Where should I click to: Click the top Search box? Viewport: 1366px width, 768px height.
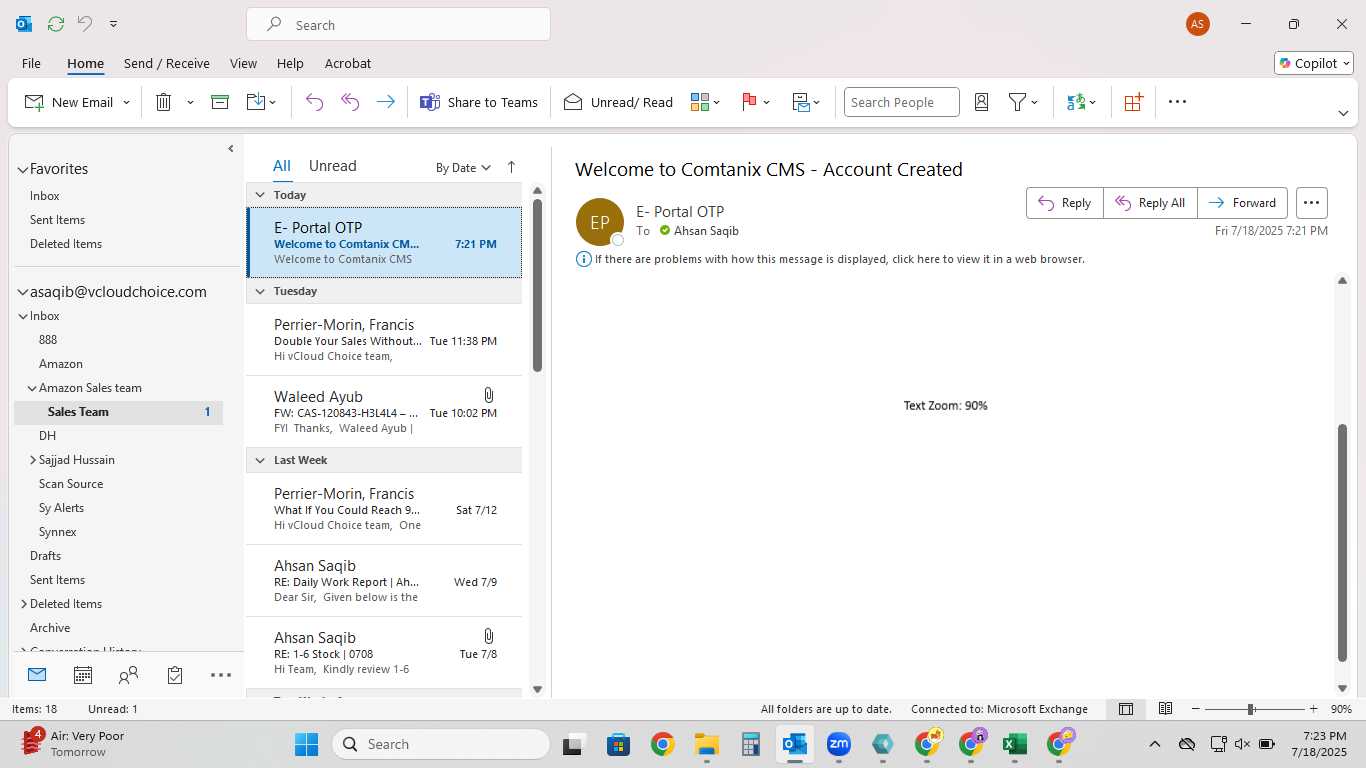(398, 25)
